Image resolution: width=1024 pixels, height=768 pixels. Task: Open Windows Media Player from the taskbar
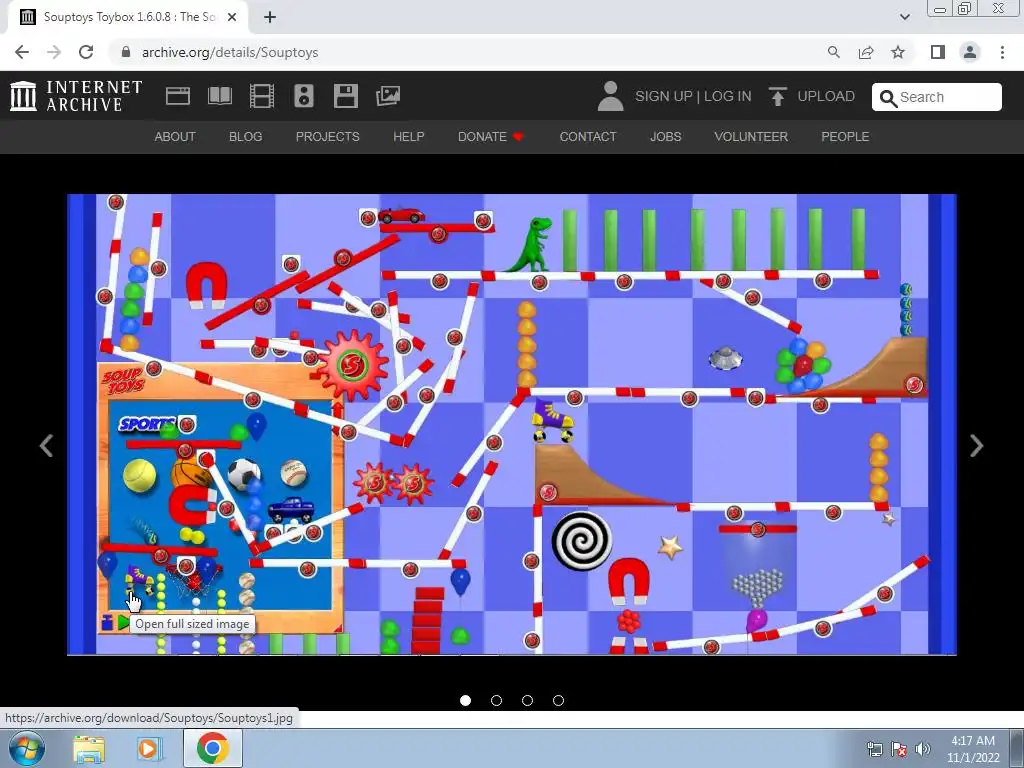(x=149, y=749)
